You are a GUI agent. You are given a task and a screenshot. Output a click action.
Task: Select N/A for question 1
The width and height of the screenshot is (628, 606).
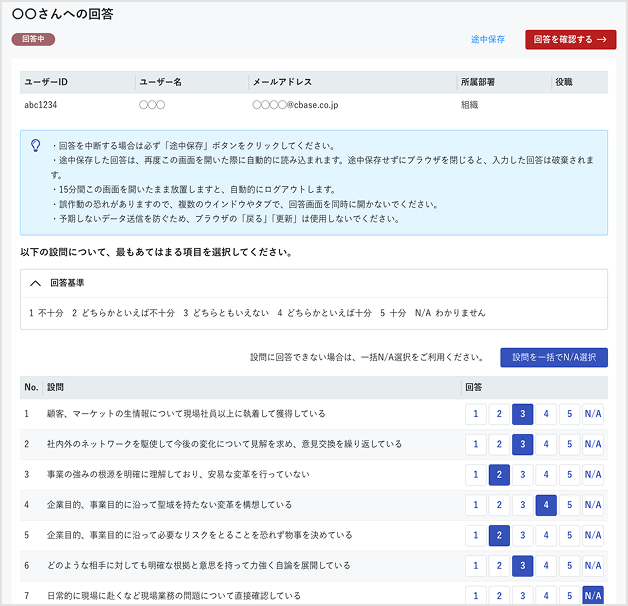(x=593, y=414)
